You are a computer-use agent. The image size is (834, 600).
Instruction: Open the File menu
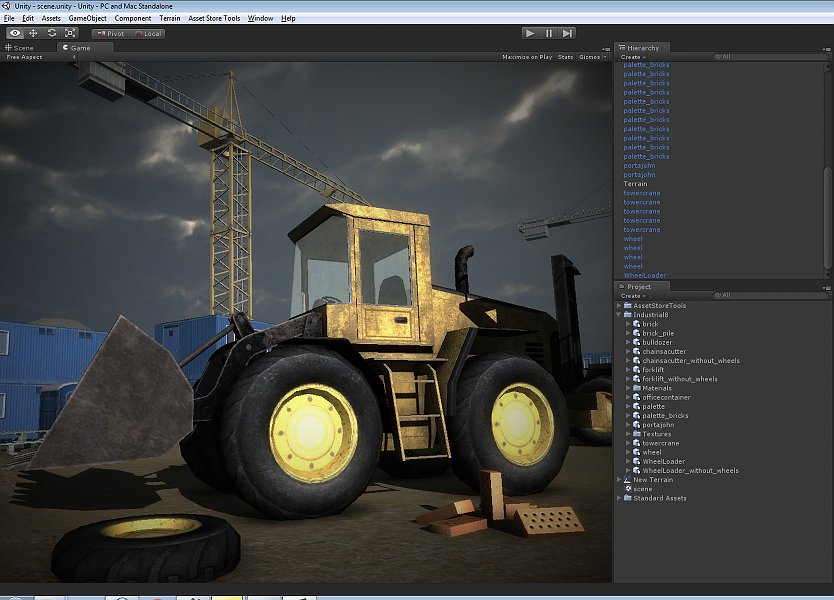[9, 18]
